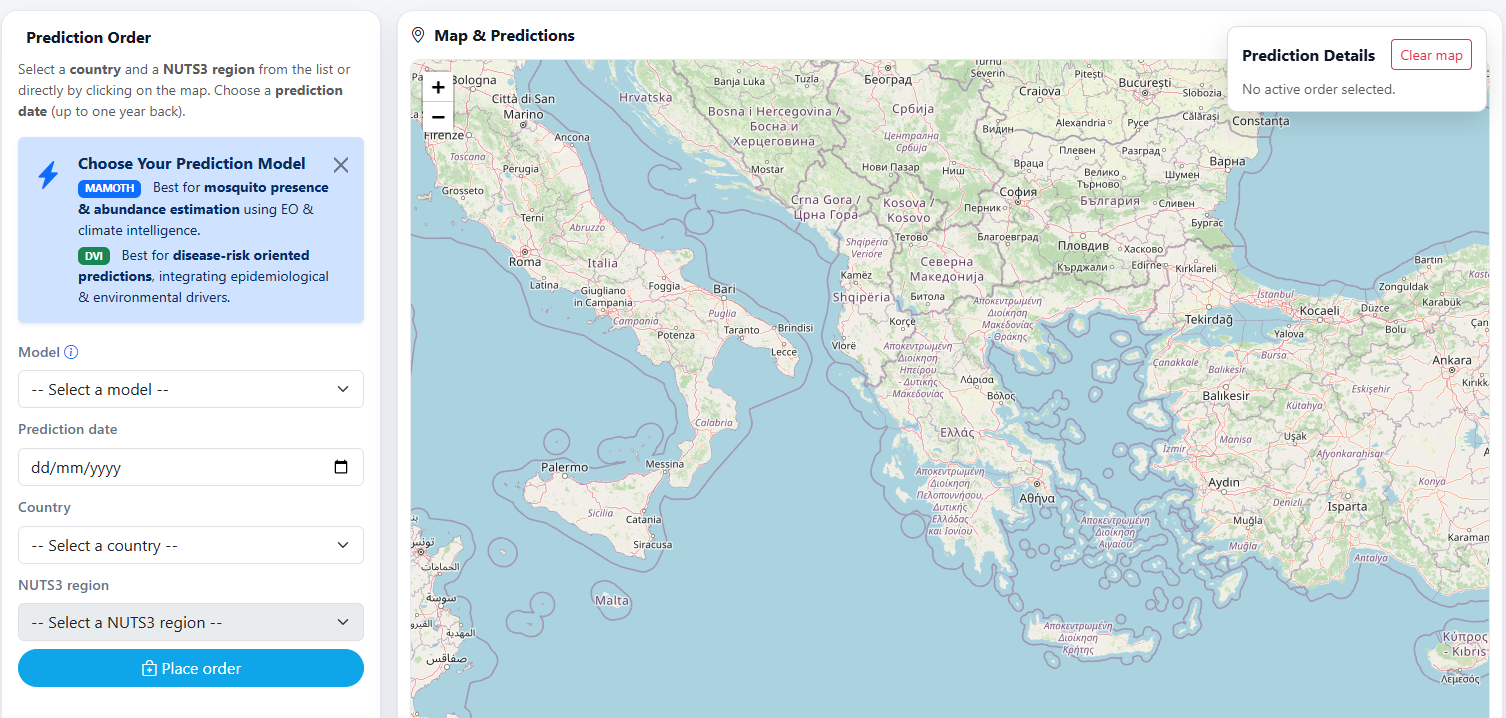Click the lightning bolt icon in banner
The height and width of the screenshot is (718, 1506).
click(x=48, y=175)
